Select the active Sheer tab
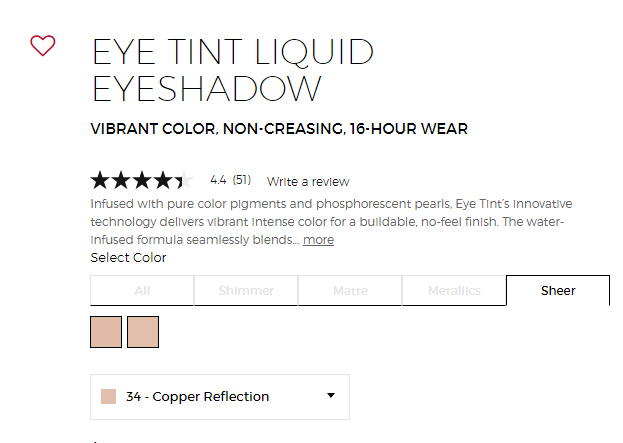This screenshot has height=443, width=623. [x=558, y=290]
